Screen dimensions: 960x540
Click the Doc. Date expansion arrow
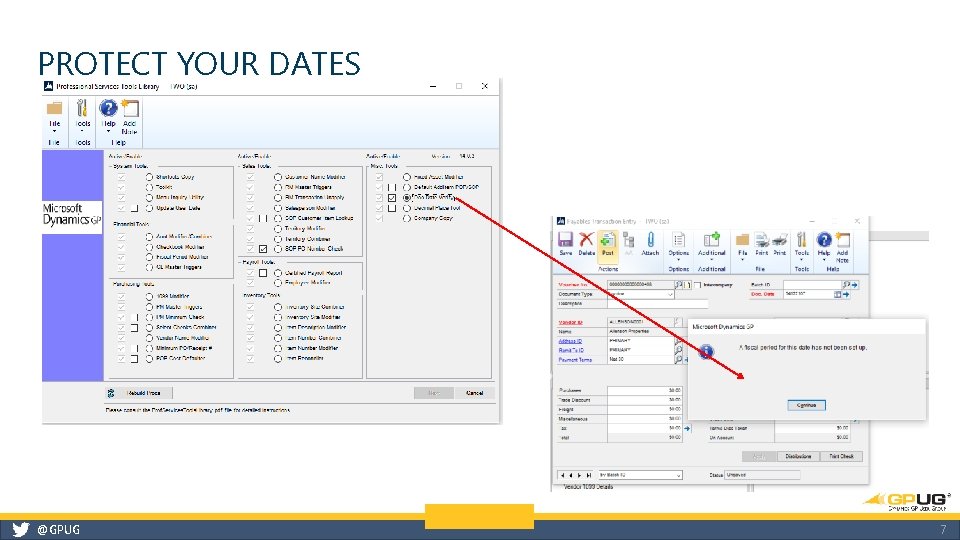point(846,294)
